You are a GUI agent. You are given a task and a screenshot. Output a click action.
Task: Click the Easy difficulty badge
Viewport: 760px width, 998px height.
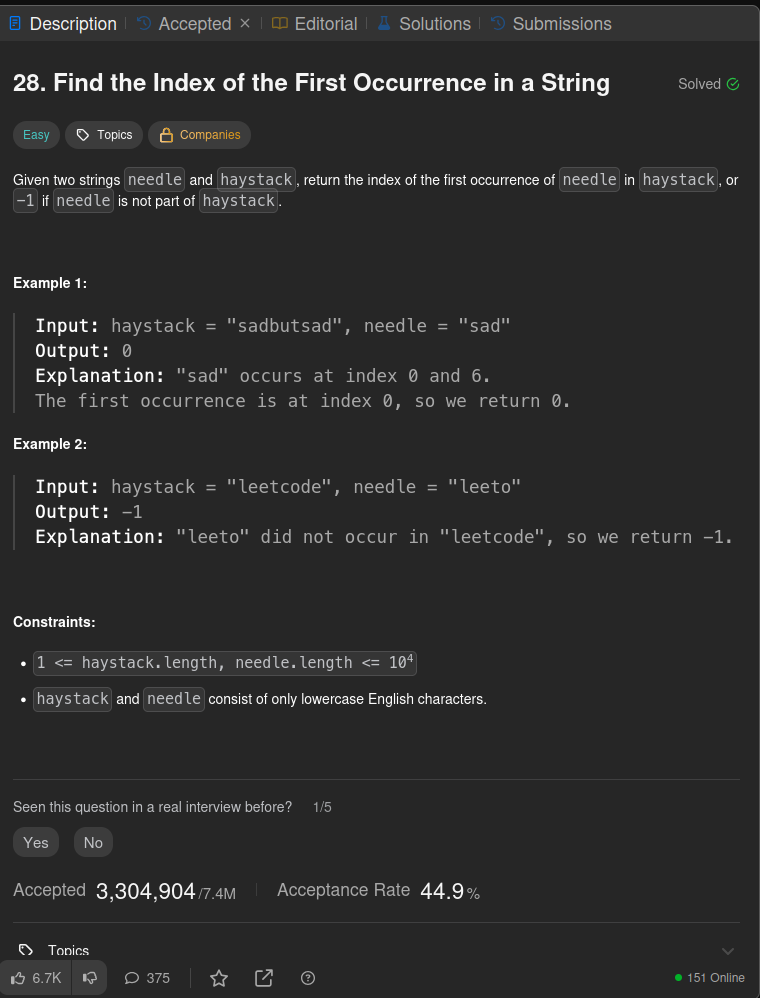(36, 135)
